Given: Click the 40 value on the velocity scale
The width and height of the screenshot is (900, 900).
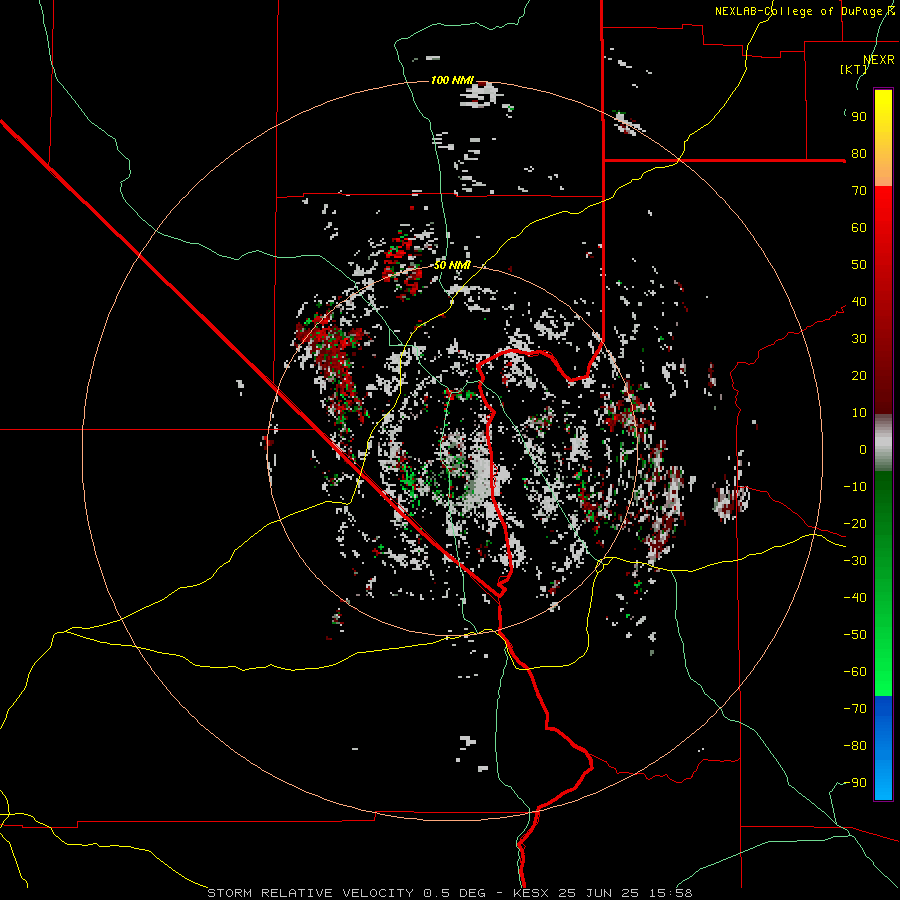Looking at the screenshot, I should pos(859,302).
